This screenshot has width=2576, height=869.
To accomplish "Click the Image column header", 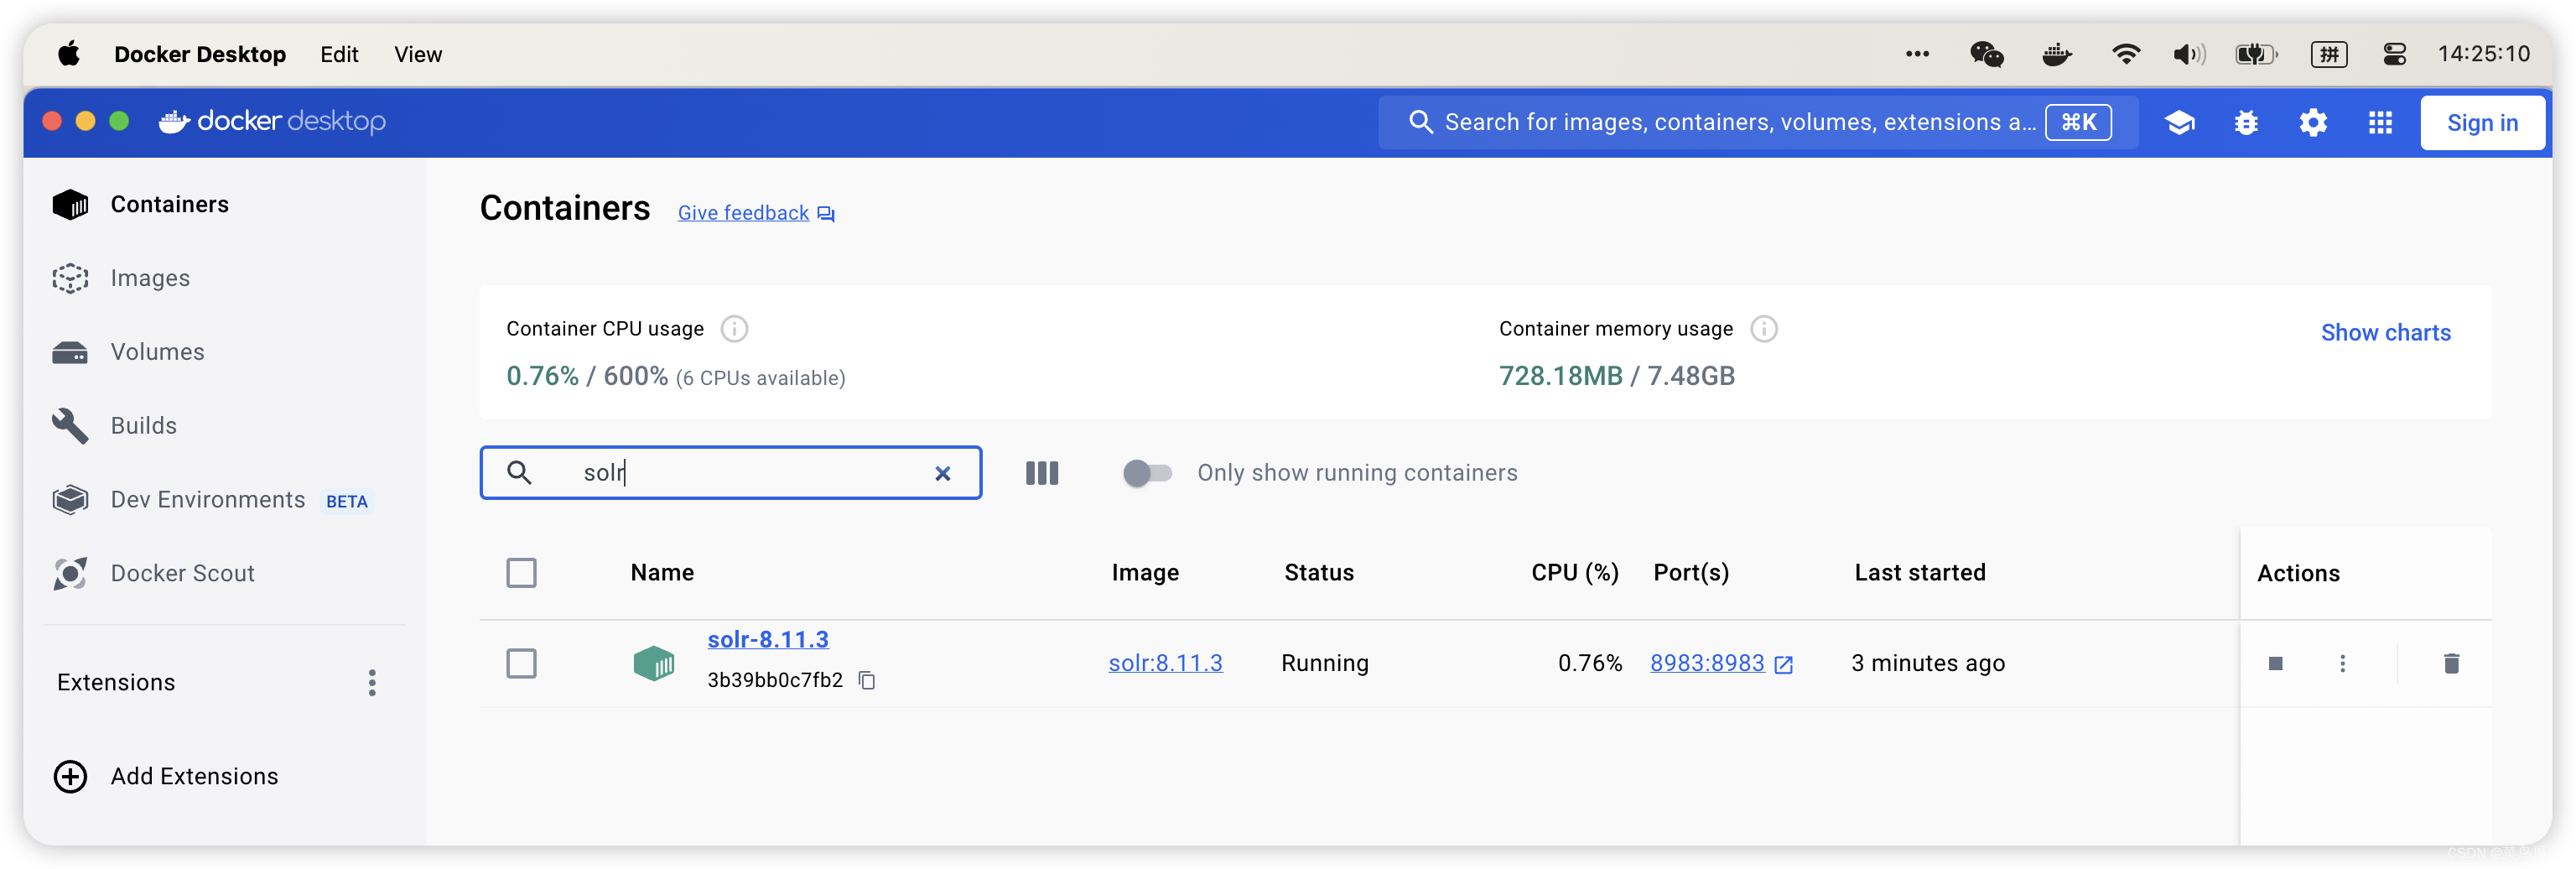I will pos(1145,573).
